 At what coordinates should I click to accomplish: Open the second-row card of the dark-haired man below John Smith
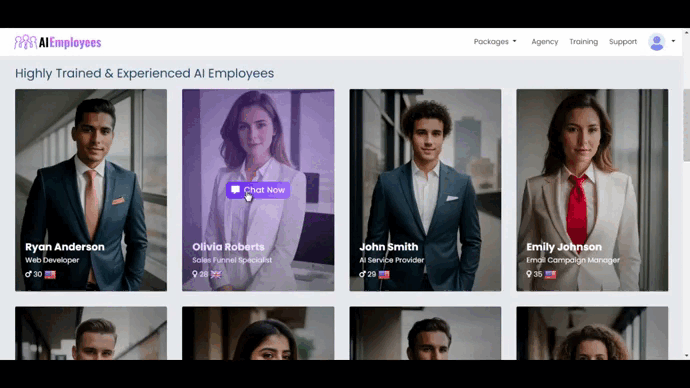425,333
